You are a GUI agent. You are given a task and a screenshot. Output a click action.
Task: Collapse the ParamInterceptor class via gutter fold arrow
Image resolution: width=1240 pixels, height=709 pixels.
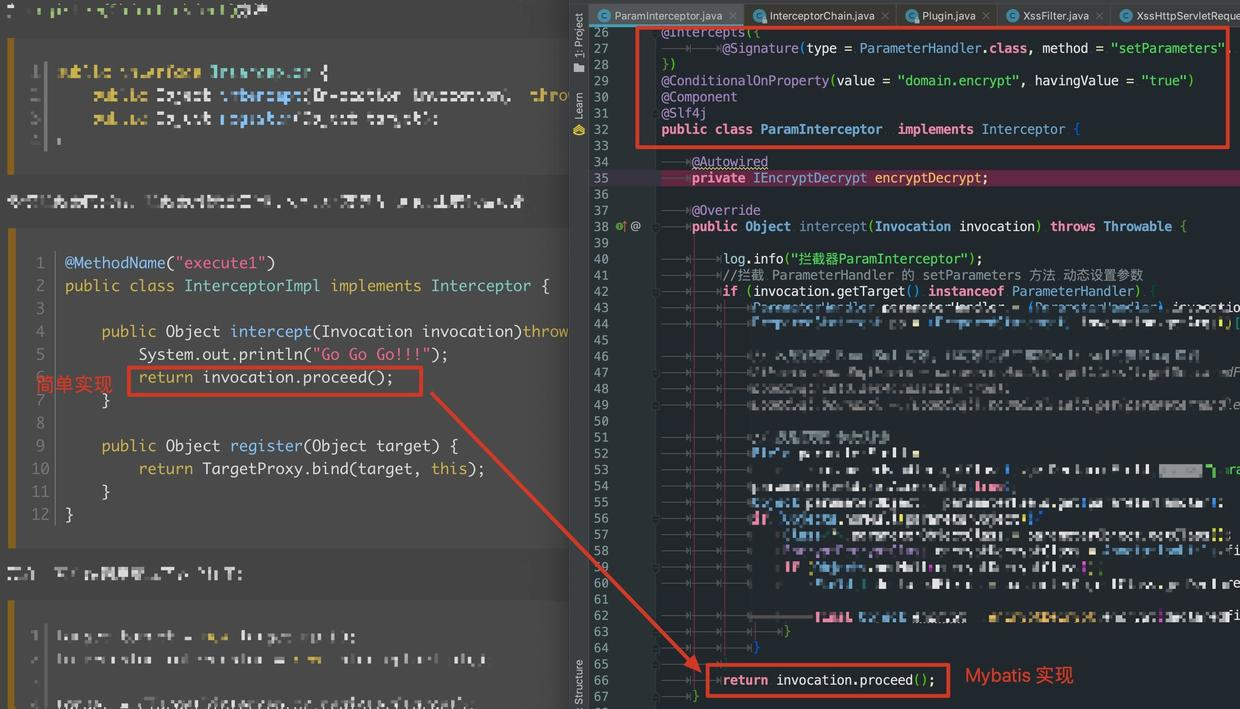(656, 129)
